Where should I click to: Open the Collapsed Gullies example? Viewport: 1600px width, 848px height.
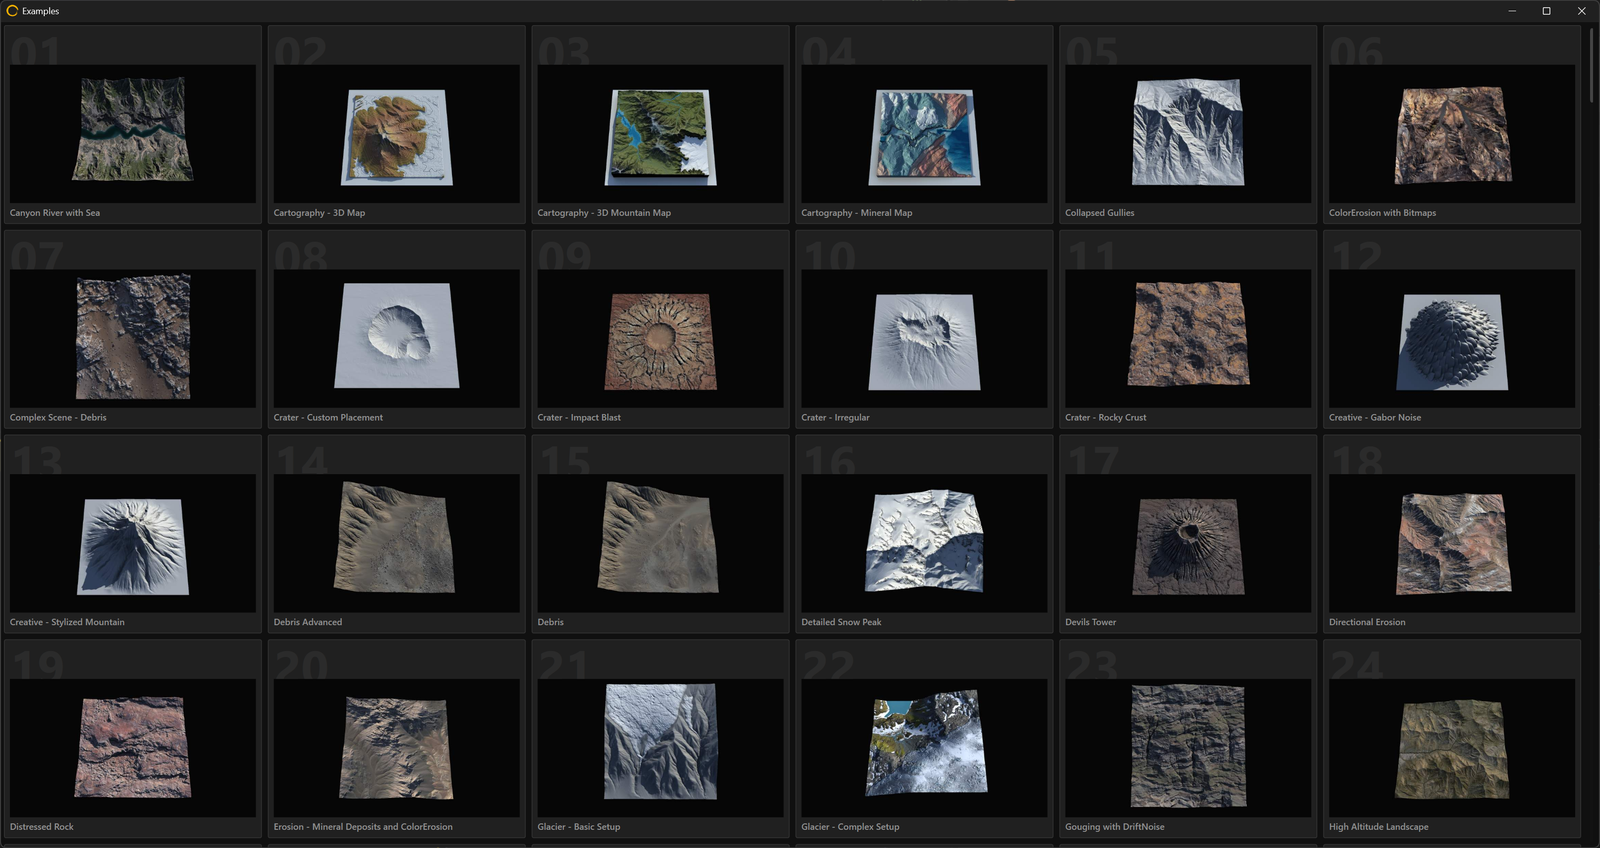pyautogui.click(x=1189, y=124)
